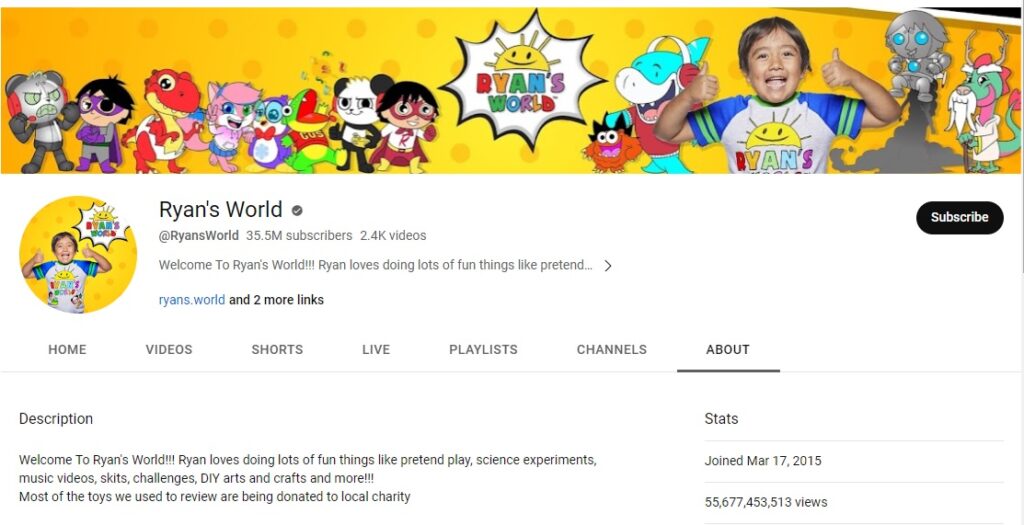Click the 55,677,453,513 views stat
Screen dimensions: 1024x525
point(766,502)
